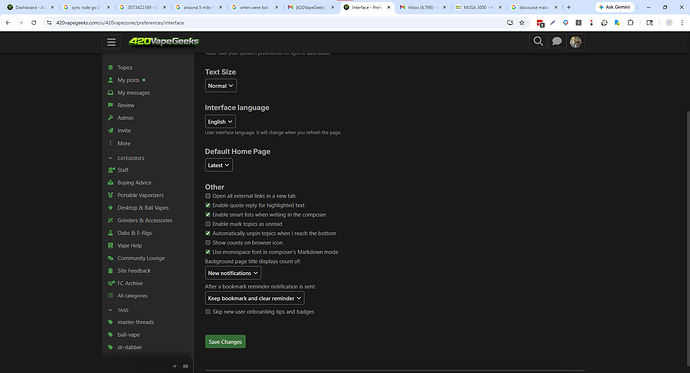Viewport: 690px width, 373px height.
Task: Click the Portable Vaporizers category icon
Action: (110, 195)
